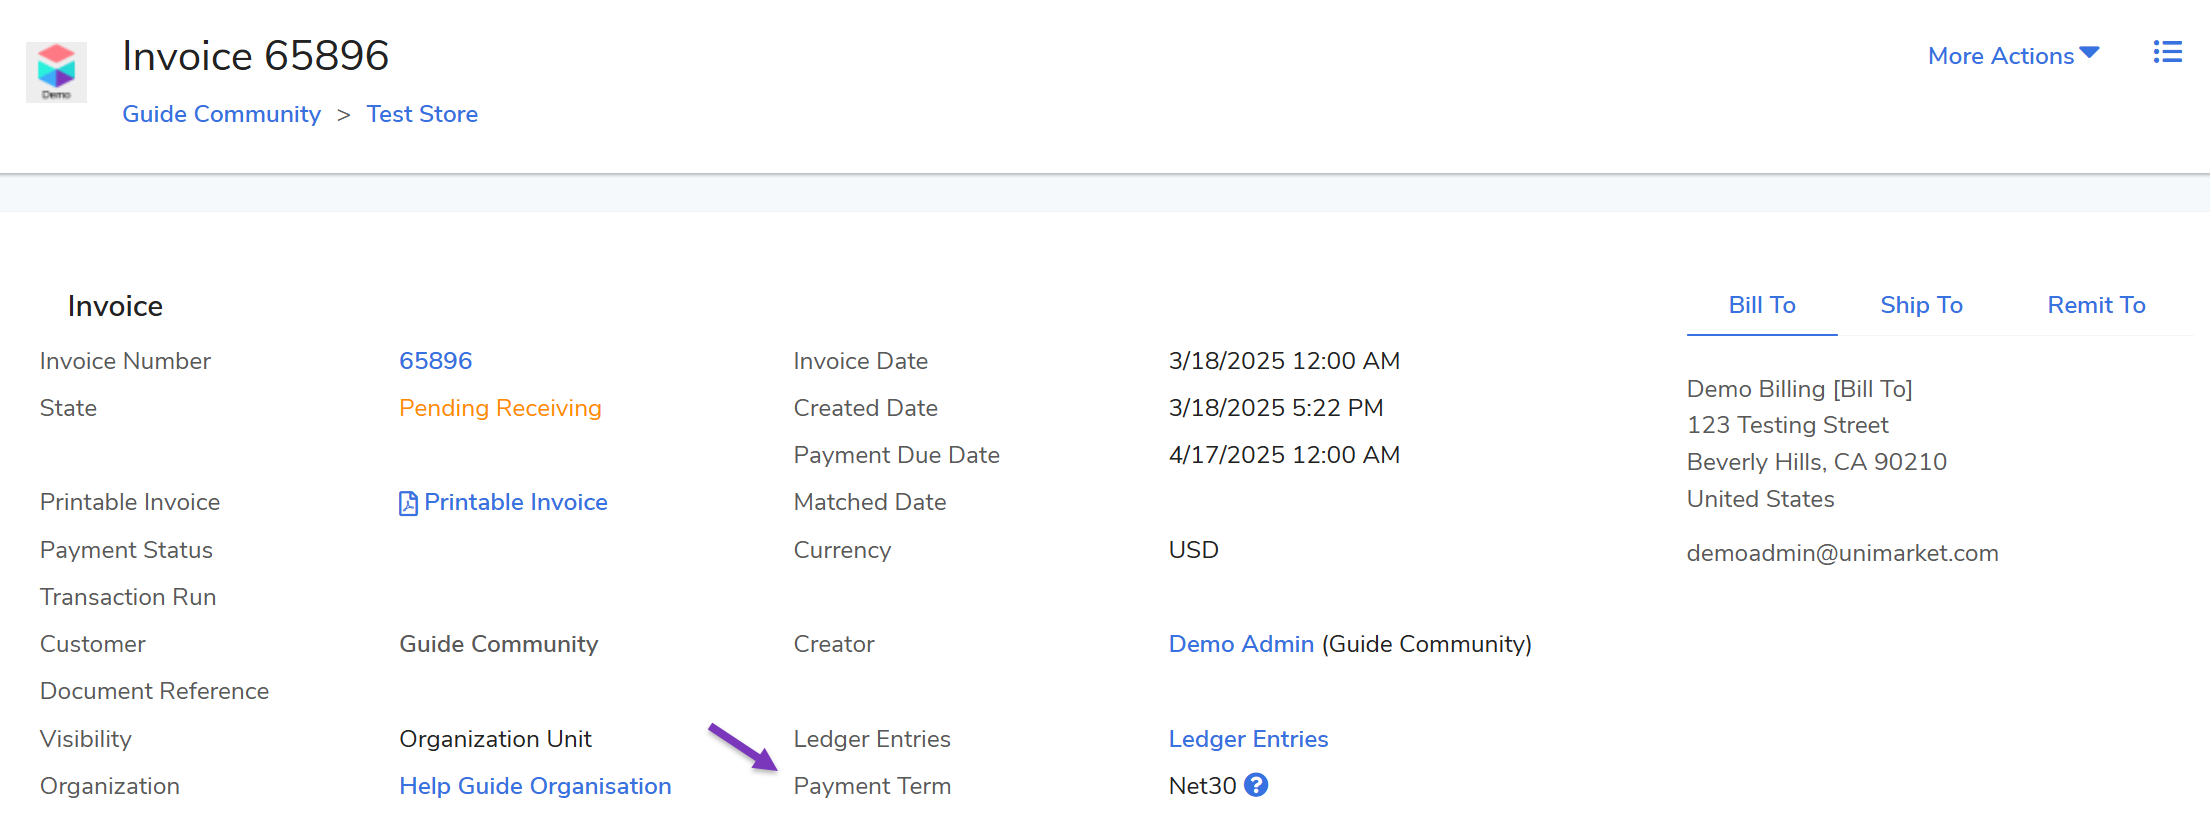Screen dimensions: 2210x815
Task: Open the list menu icon at top right
Action: 2167,52
